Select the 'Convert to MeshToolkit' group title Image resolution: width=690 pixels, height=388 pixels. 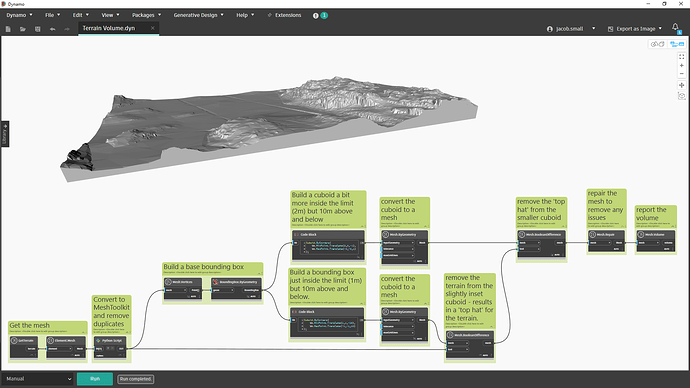click(111, 311)
